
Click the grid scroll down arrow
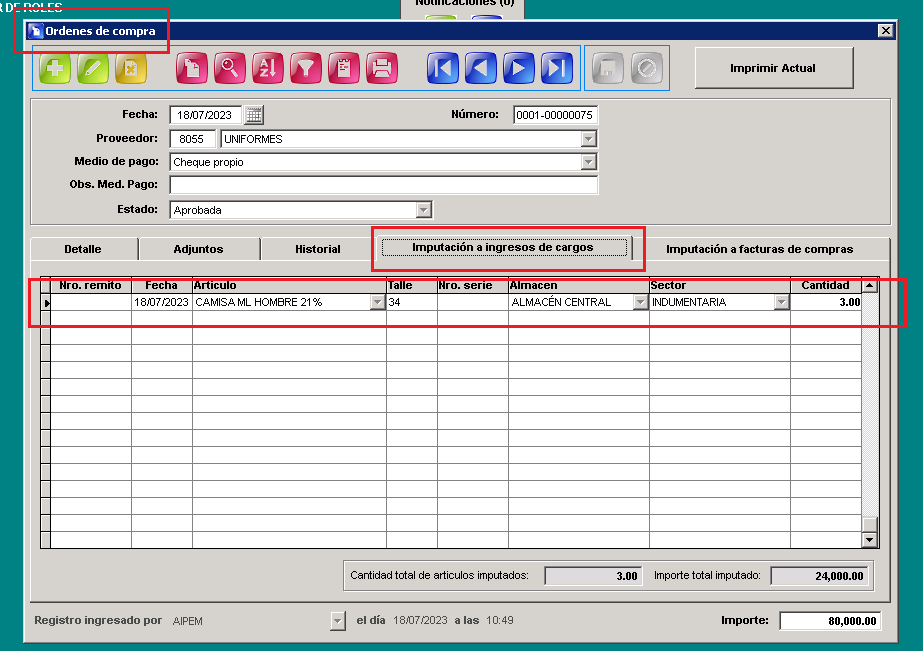click(x=869, y=539)
